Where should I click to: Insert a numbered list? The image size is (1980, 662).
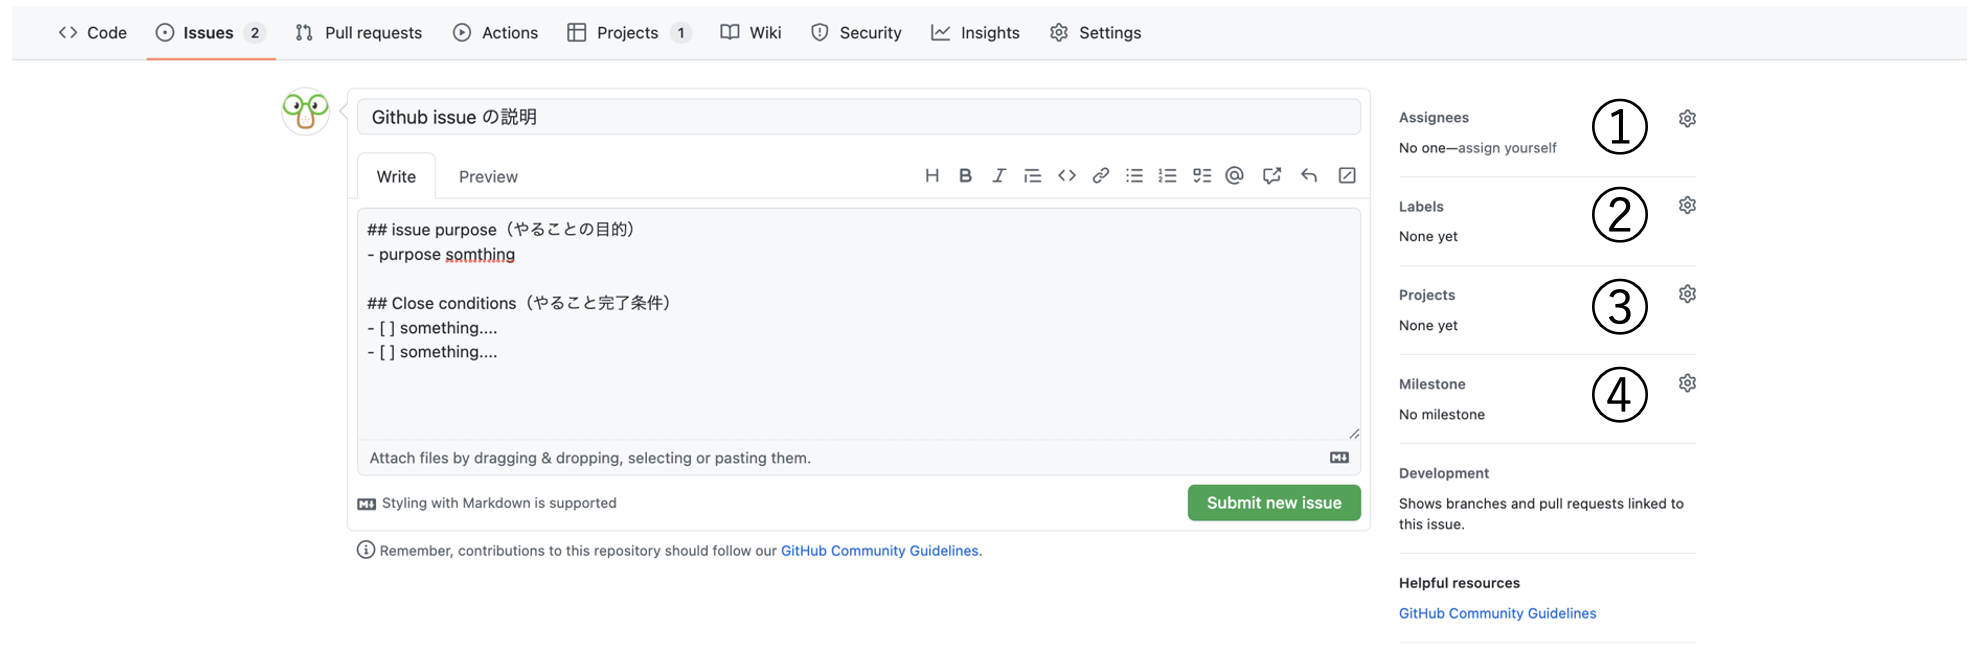click(x=1167, y=176)
